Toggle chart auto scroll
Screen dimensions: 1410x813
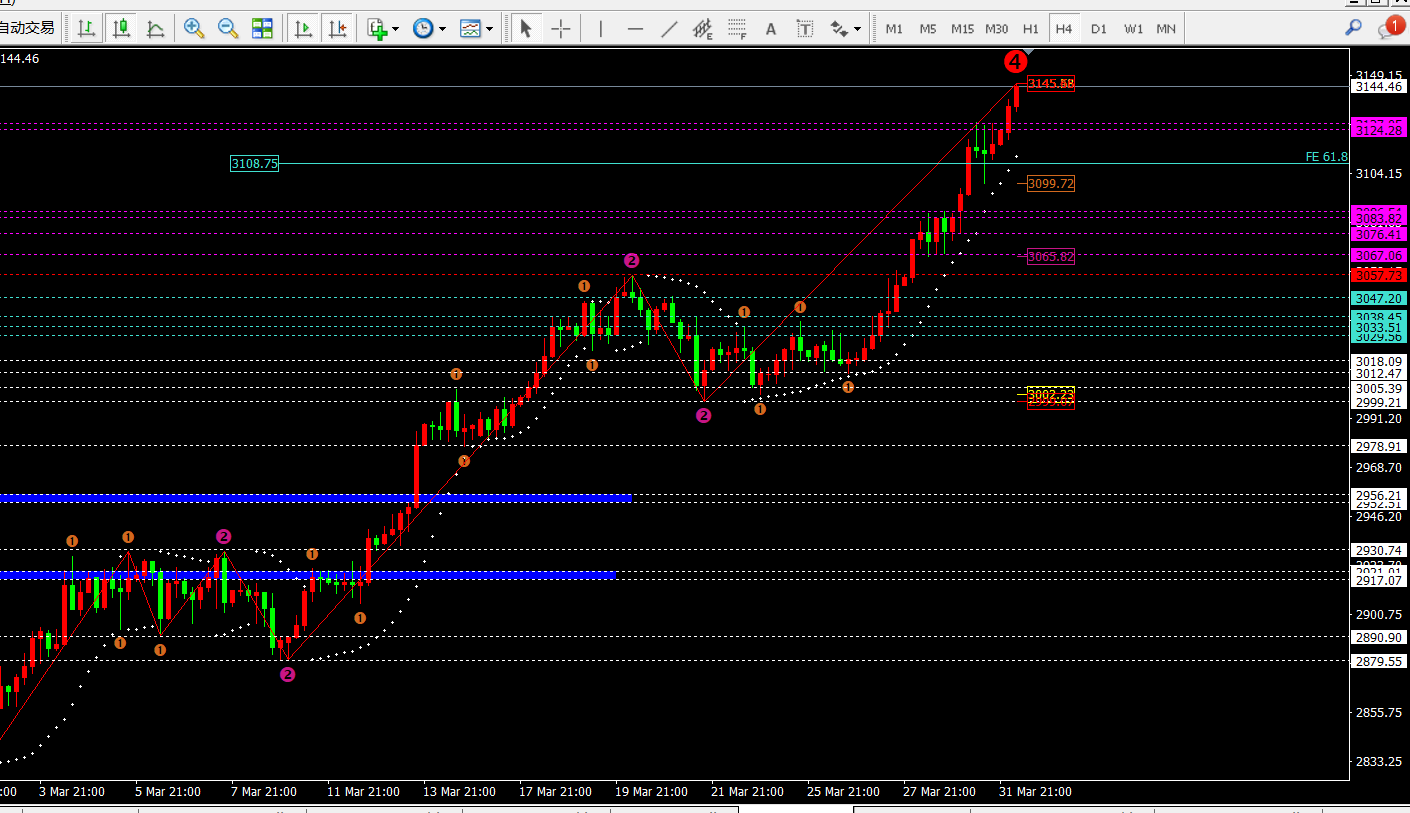[x=303, y=29]
